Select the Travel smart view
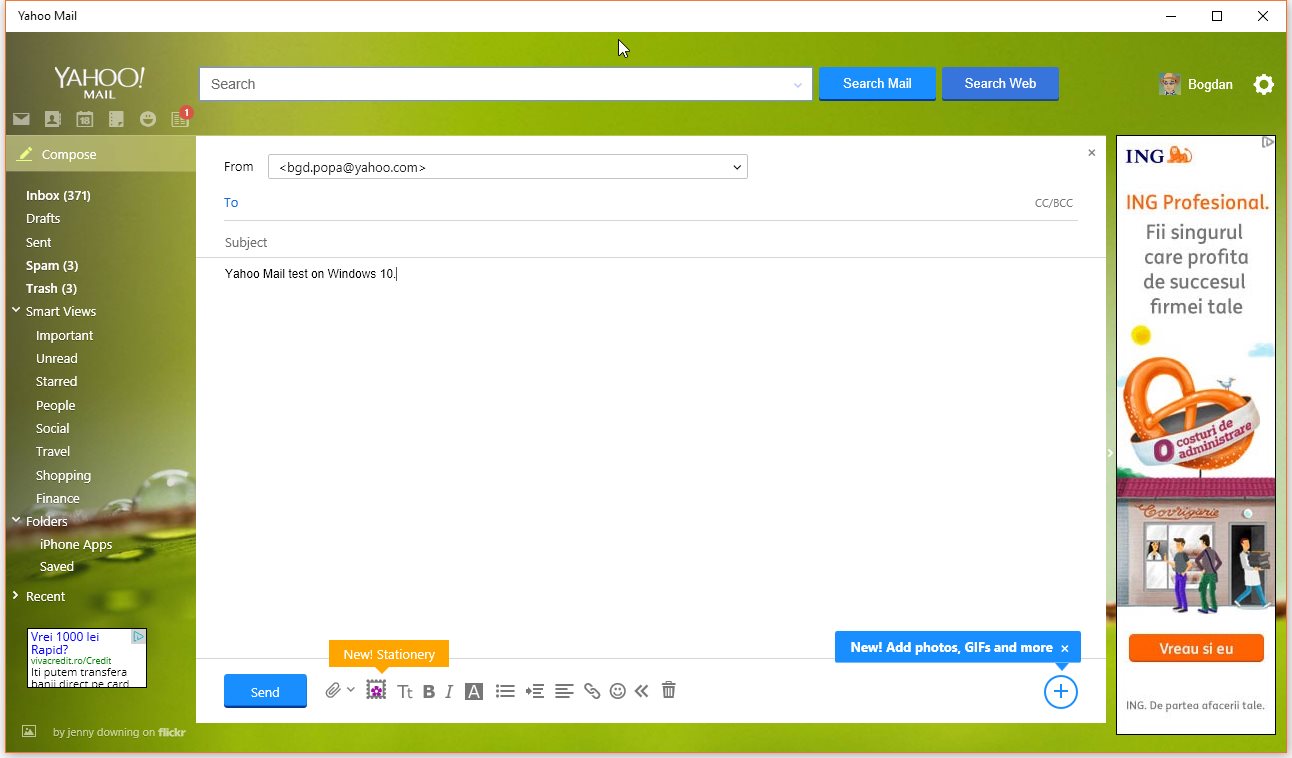Image resolution: width=1292 pixels, height=758 pixels. (x=53, y=451)
